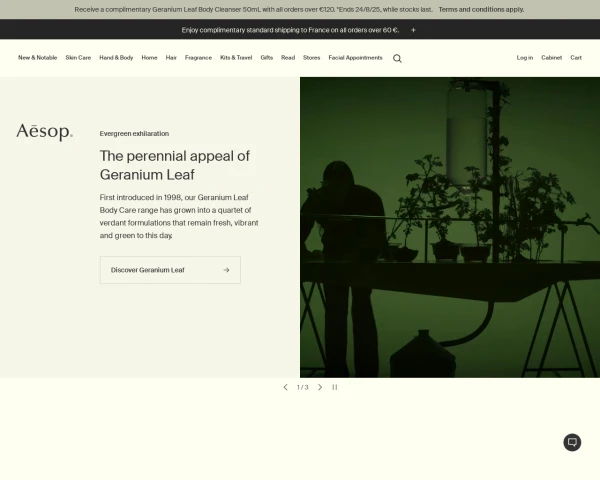Click the Geranium Leaf hero image

pos(450,227)
